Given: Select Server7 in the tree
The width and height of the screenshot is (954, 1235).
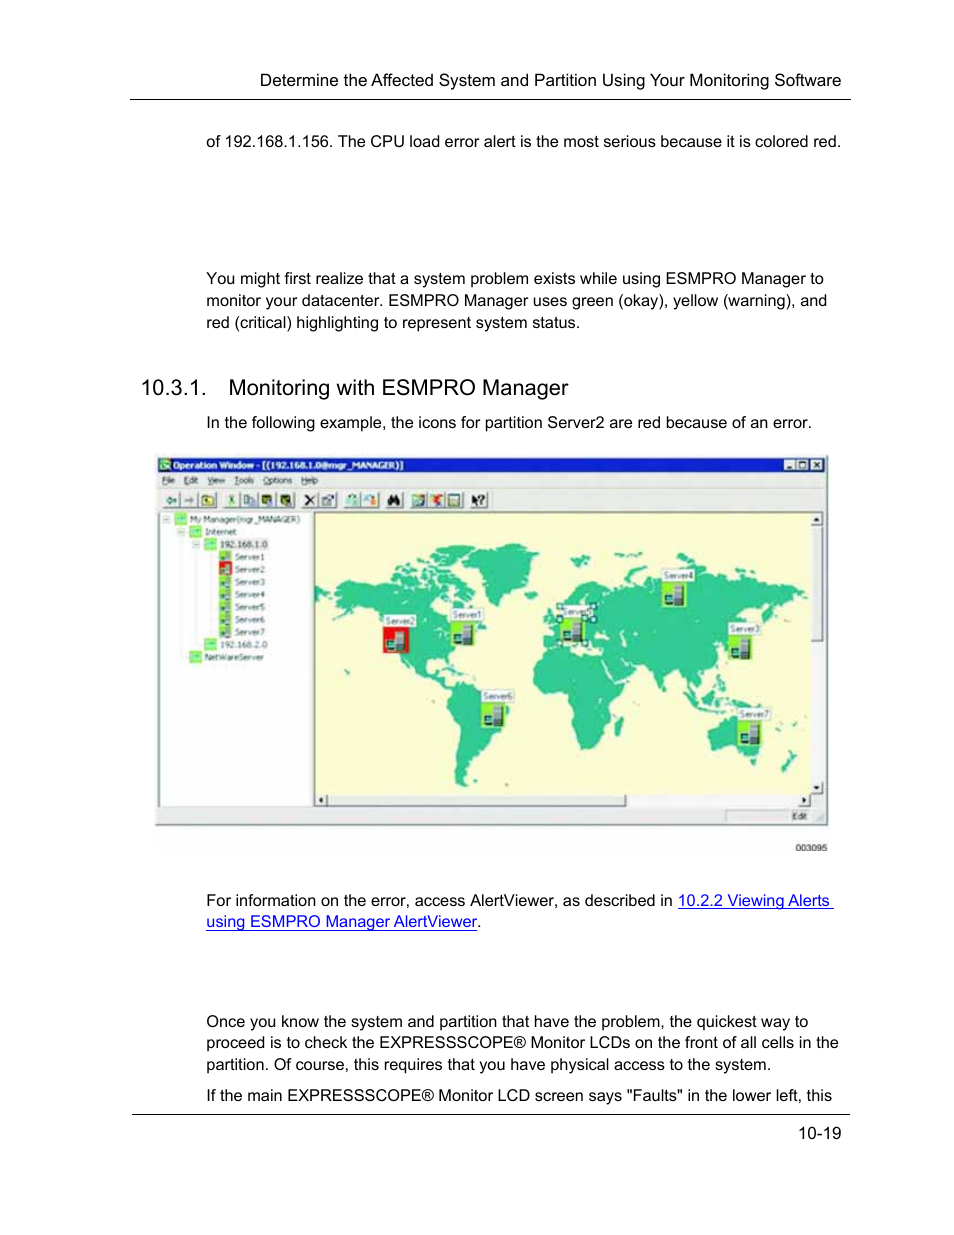Looking at the screenshot, I should pyautogui.click(x=250, y=632).
